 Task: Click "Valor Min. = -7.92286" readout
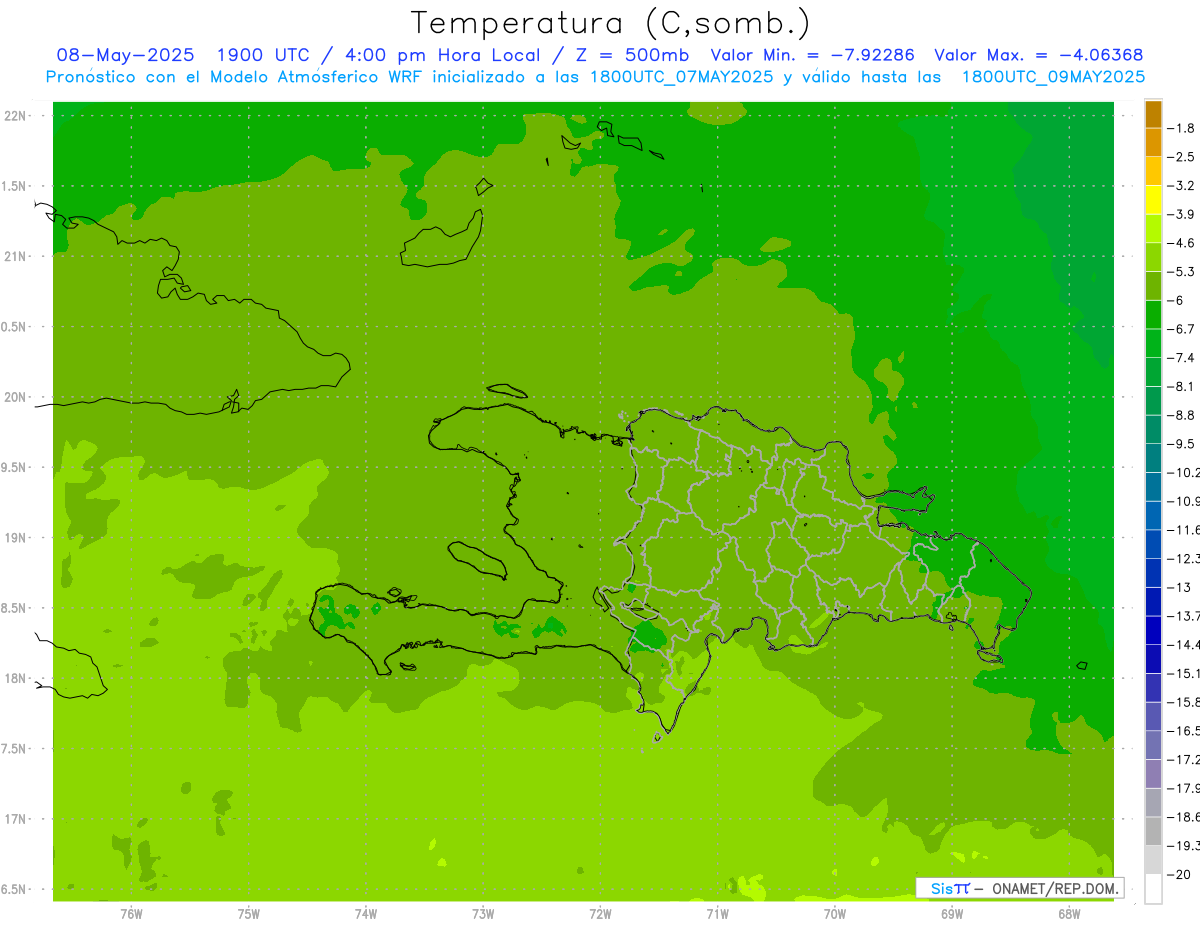[x=812, y=55]
